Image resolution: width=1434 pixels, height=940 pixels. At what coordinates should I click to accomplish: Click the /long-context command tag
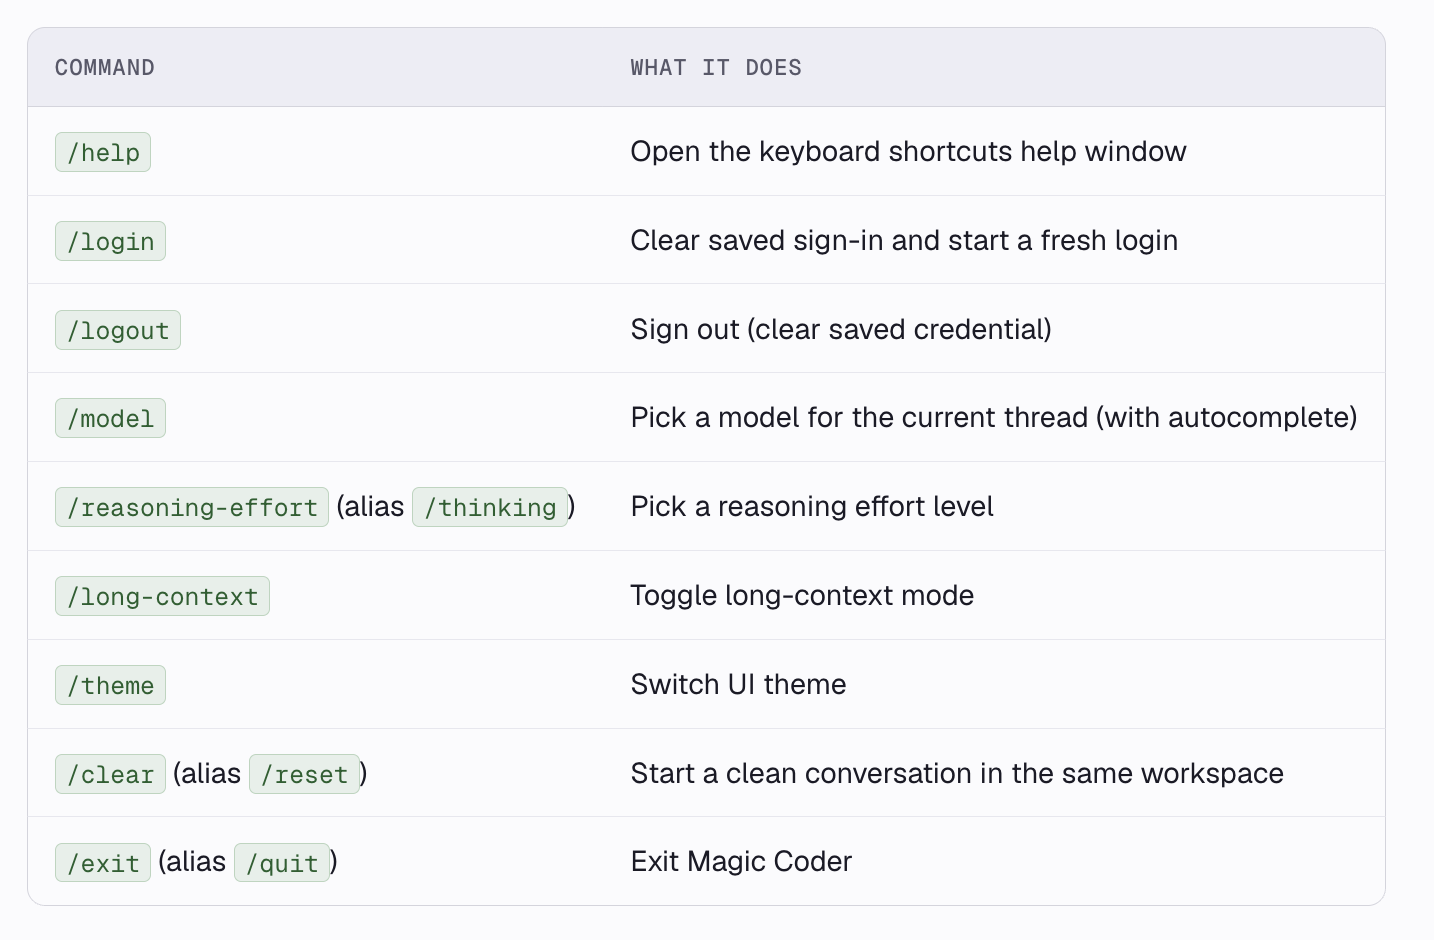tap(162, 596)
